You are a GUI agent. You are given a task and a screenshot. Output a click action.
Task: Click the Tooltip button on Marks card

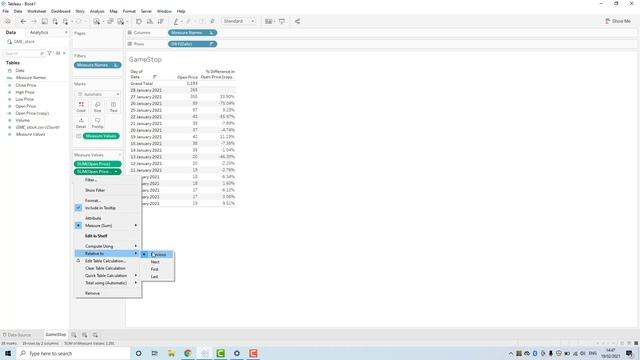click(98, 123)
